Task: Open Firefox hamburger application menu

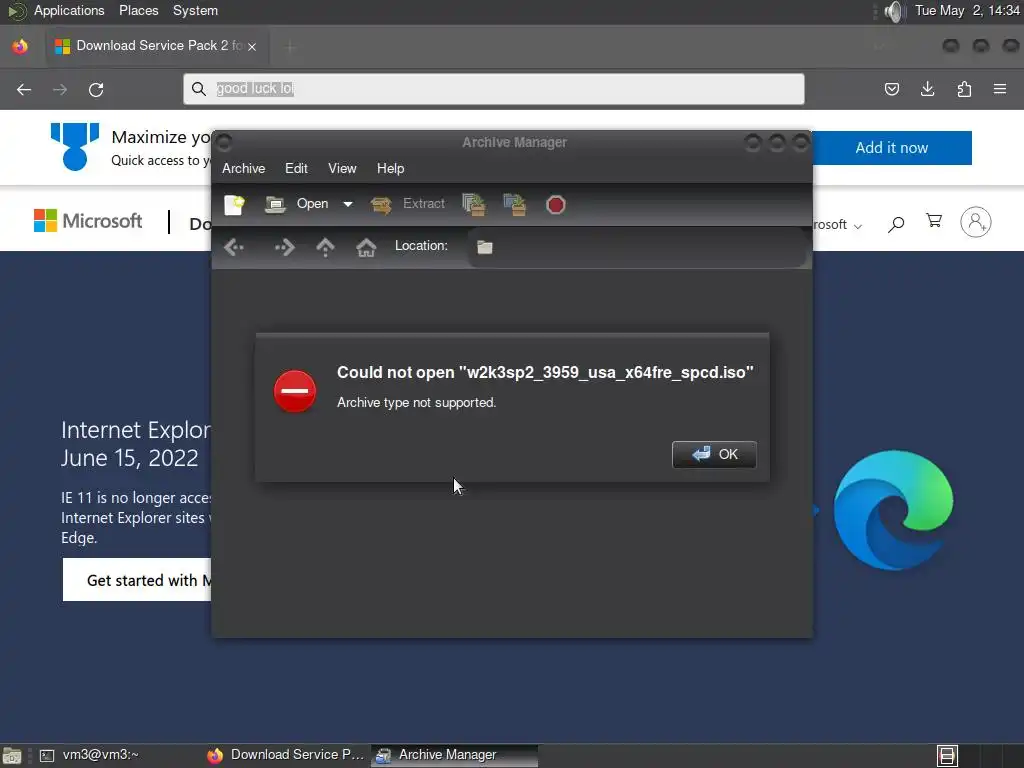Action: [x=1000, y=89]
